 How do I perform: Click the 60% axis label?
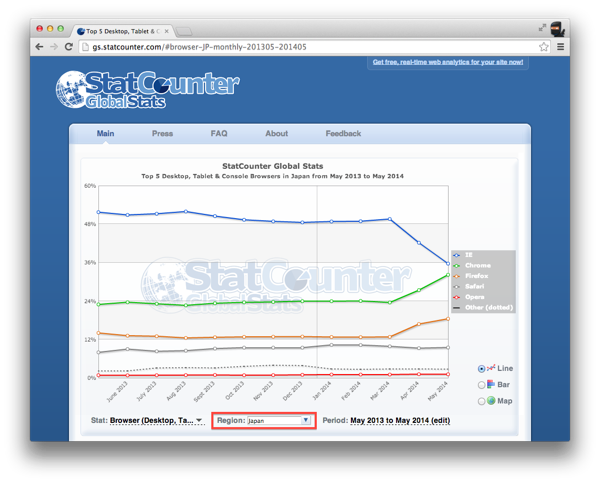[90, 186]
